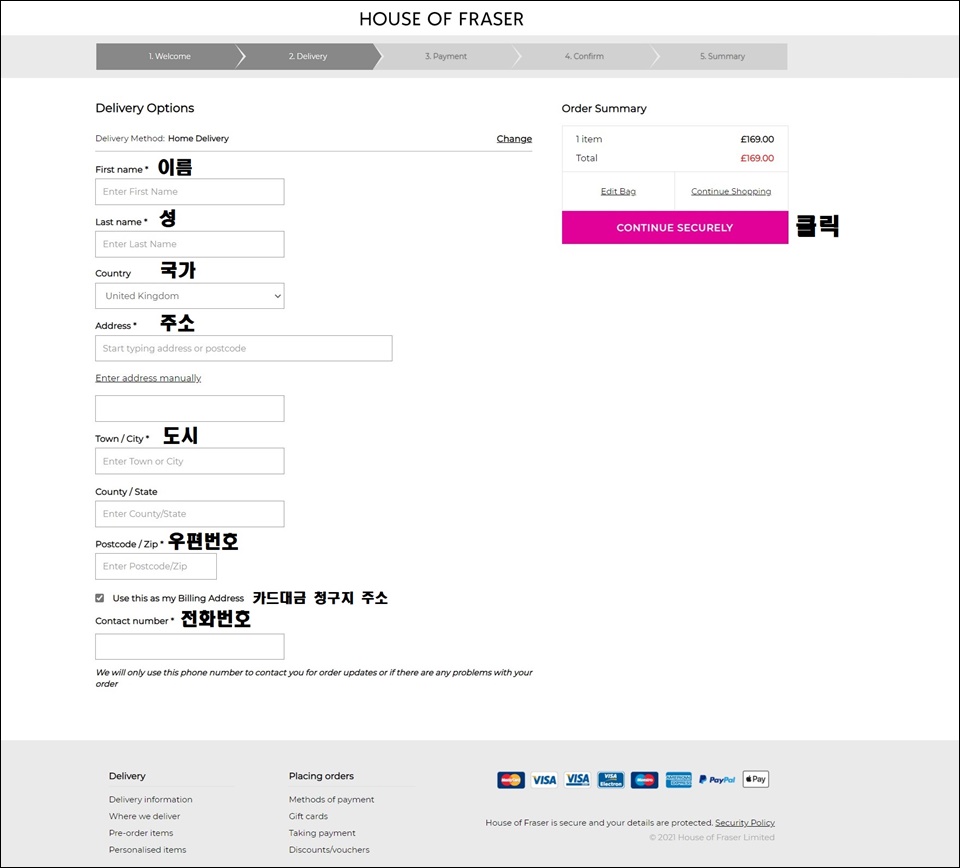Click the American Express payment icon

click(x=678, y=779)
